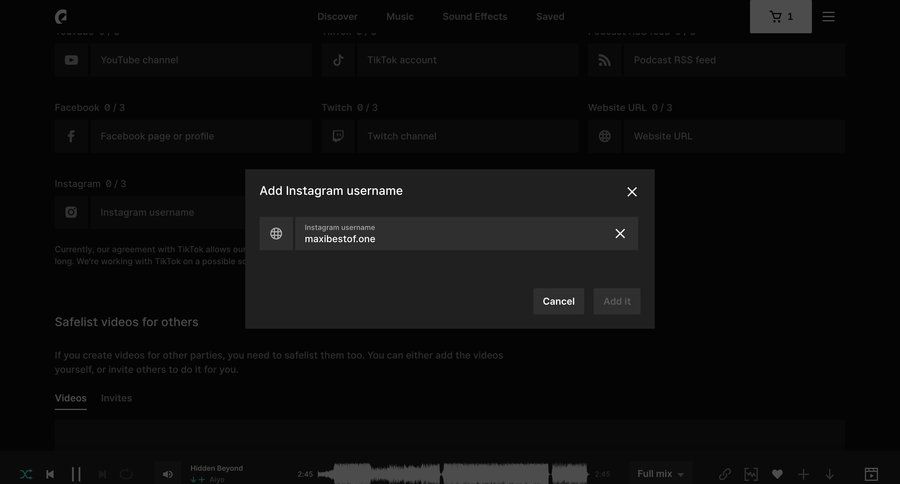Click the YouTube channel field
Screen dimensions: 900x484
pyautogui.click(x=201, y=60)
